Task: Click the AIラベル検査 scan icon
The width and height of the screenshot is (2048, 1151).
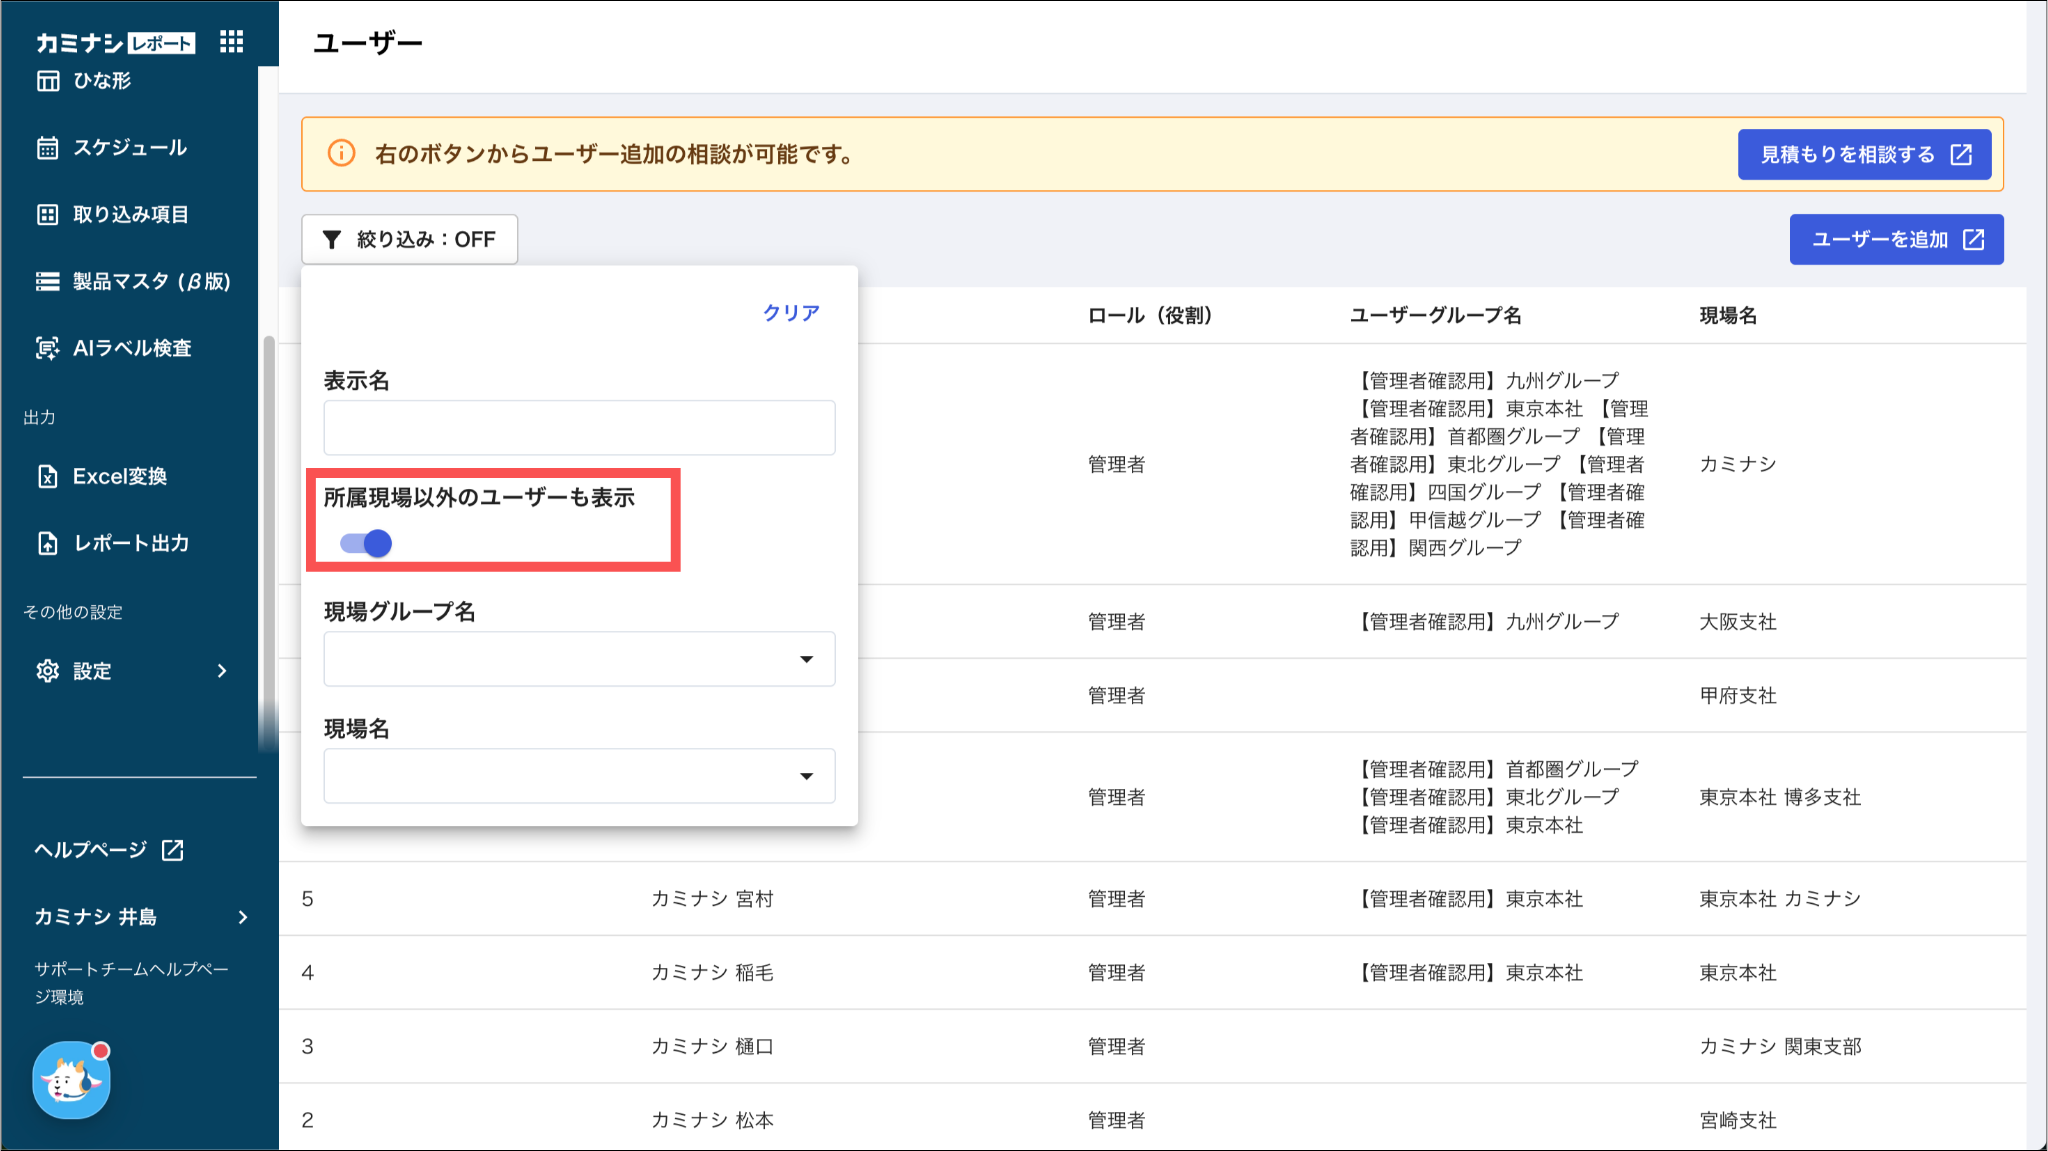Action: tap(48, 348)
